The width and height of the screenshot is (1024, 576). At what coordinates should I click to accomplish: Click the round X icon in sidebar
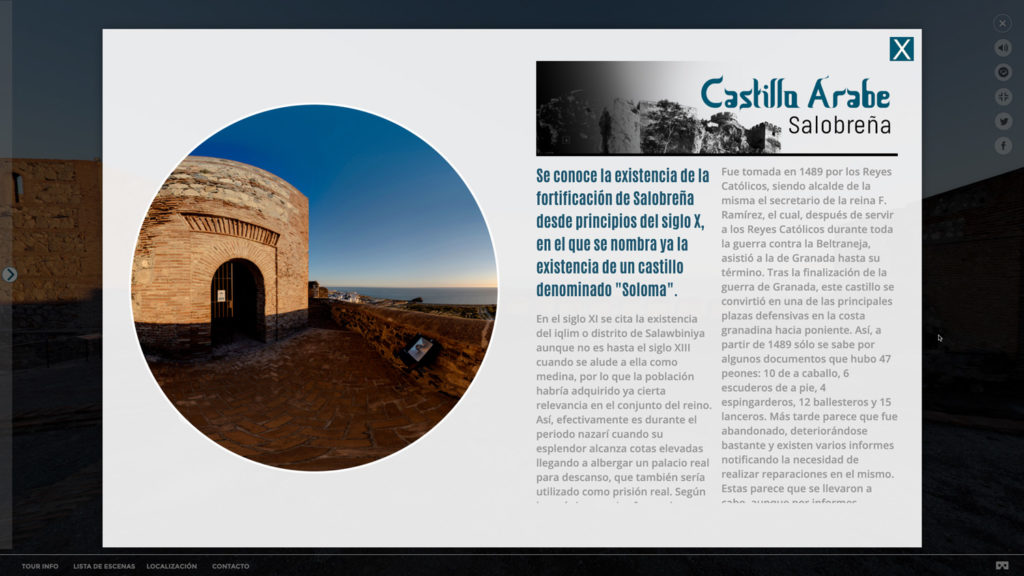coord(1003,24)
